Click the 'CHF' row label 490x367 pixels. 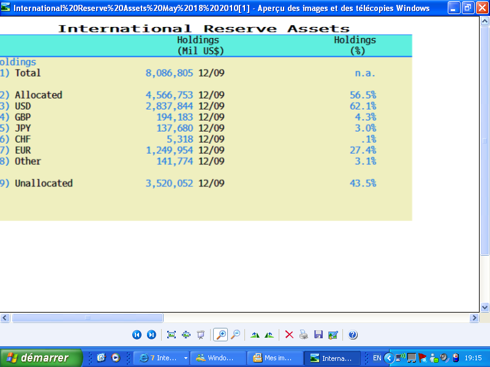[x=23, y=139]
